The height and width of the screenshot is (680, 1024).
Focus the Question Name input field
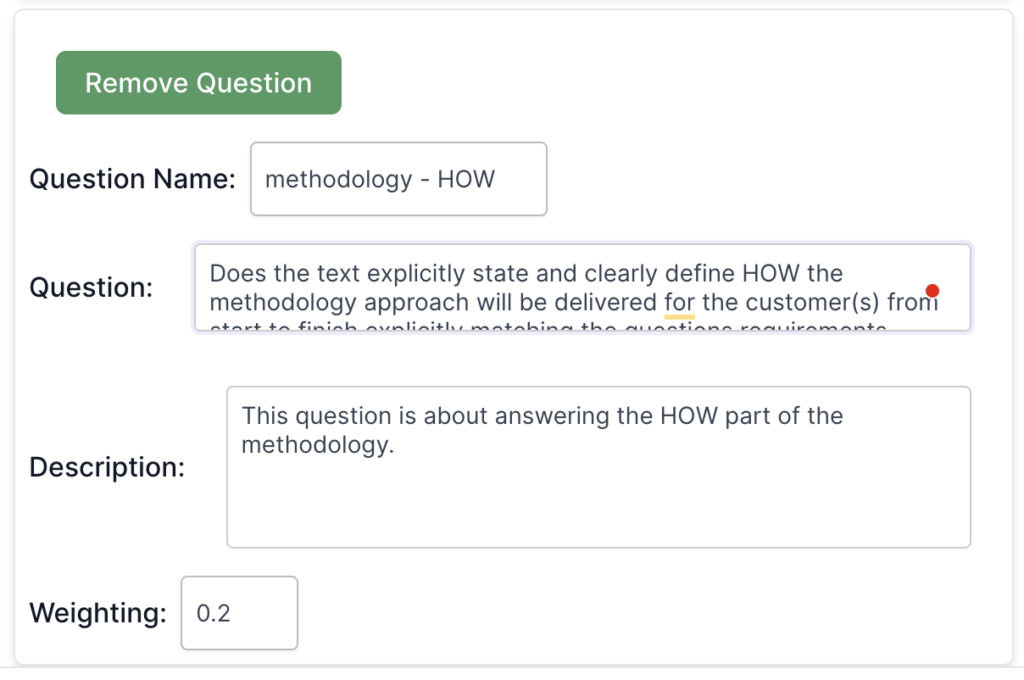[398, 179]
